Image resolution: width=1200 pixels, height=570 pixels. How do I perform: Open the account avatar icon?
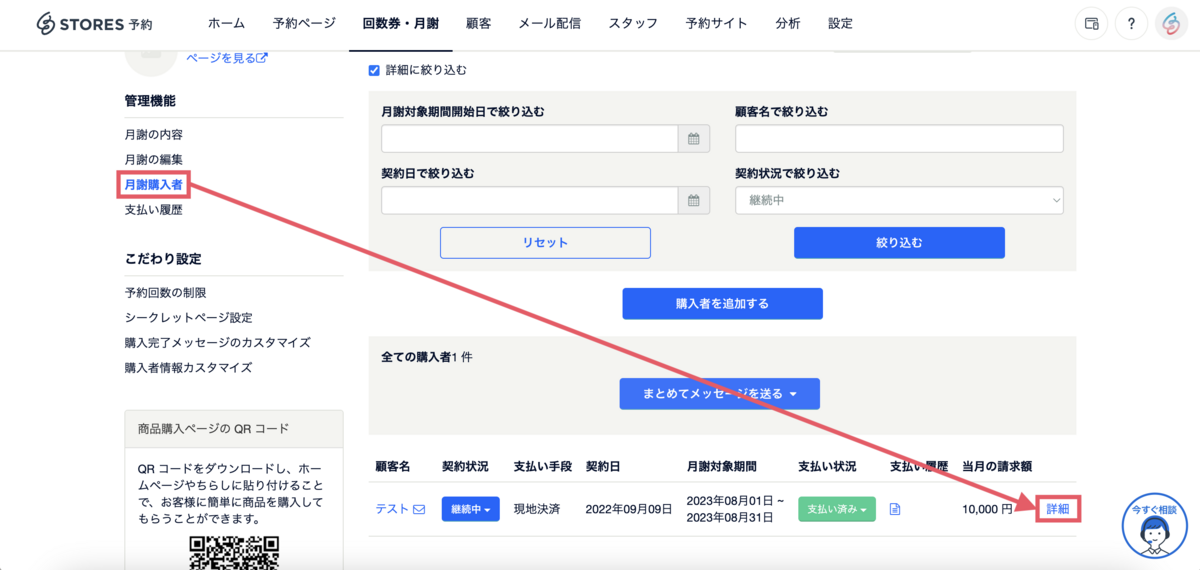tap(1171, 24)
